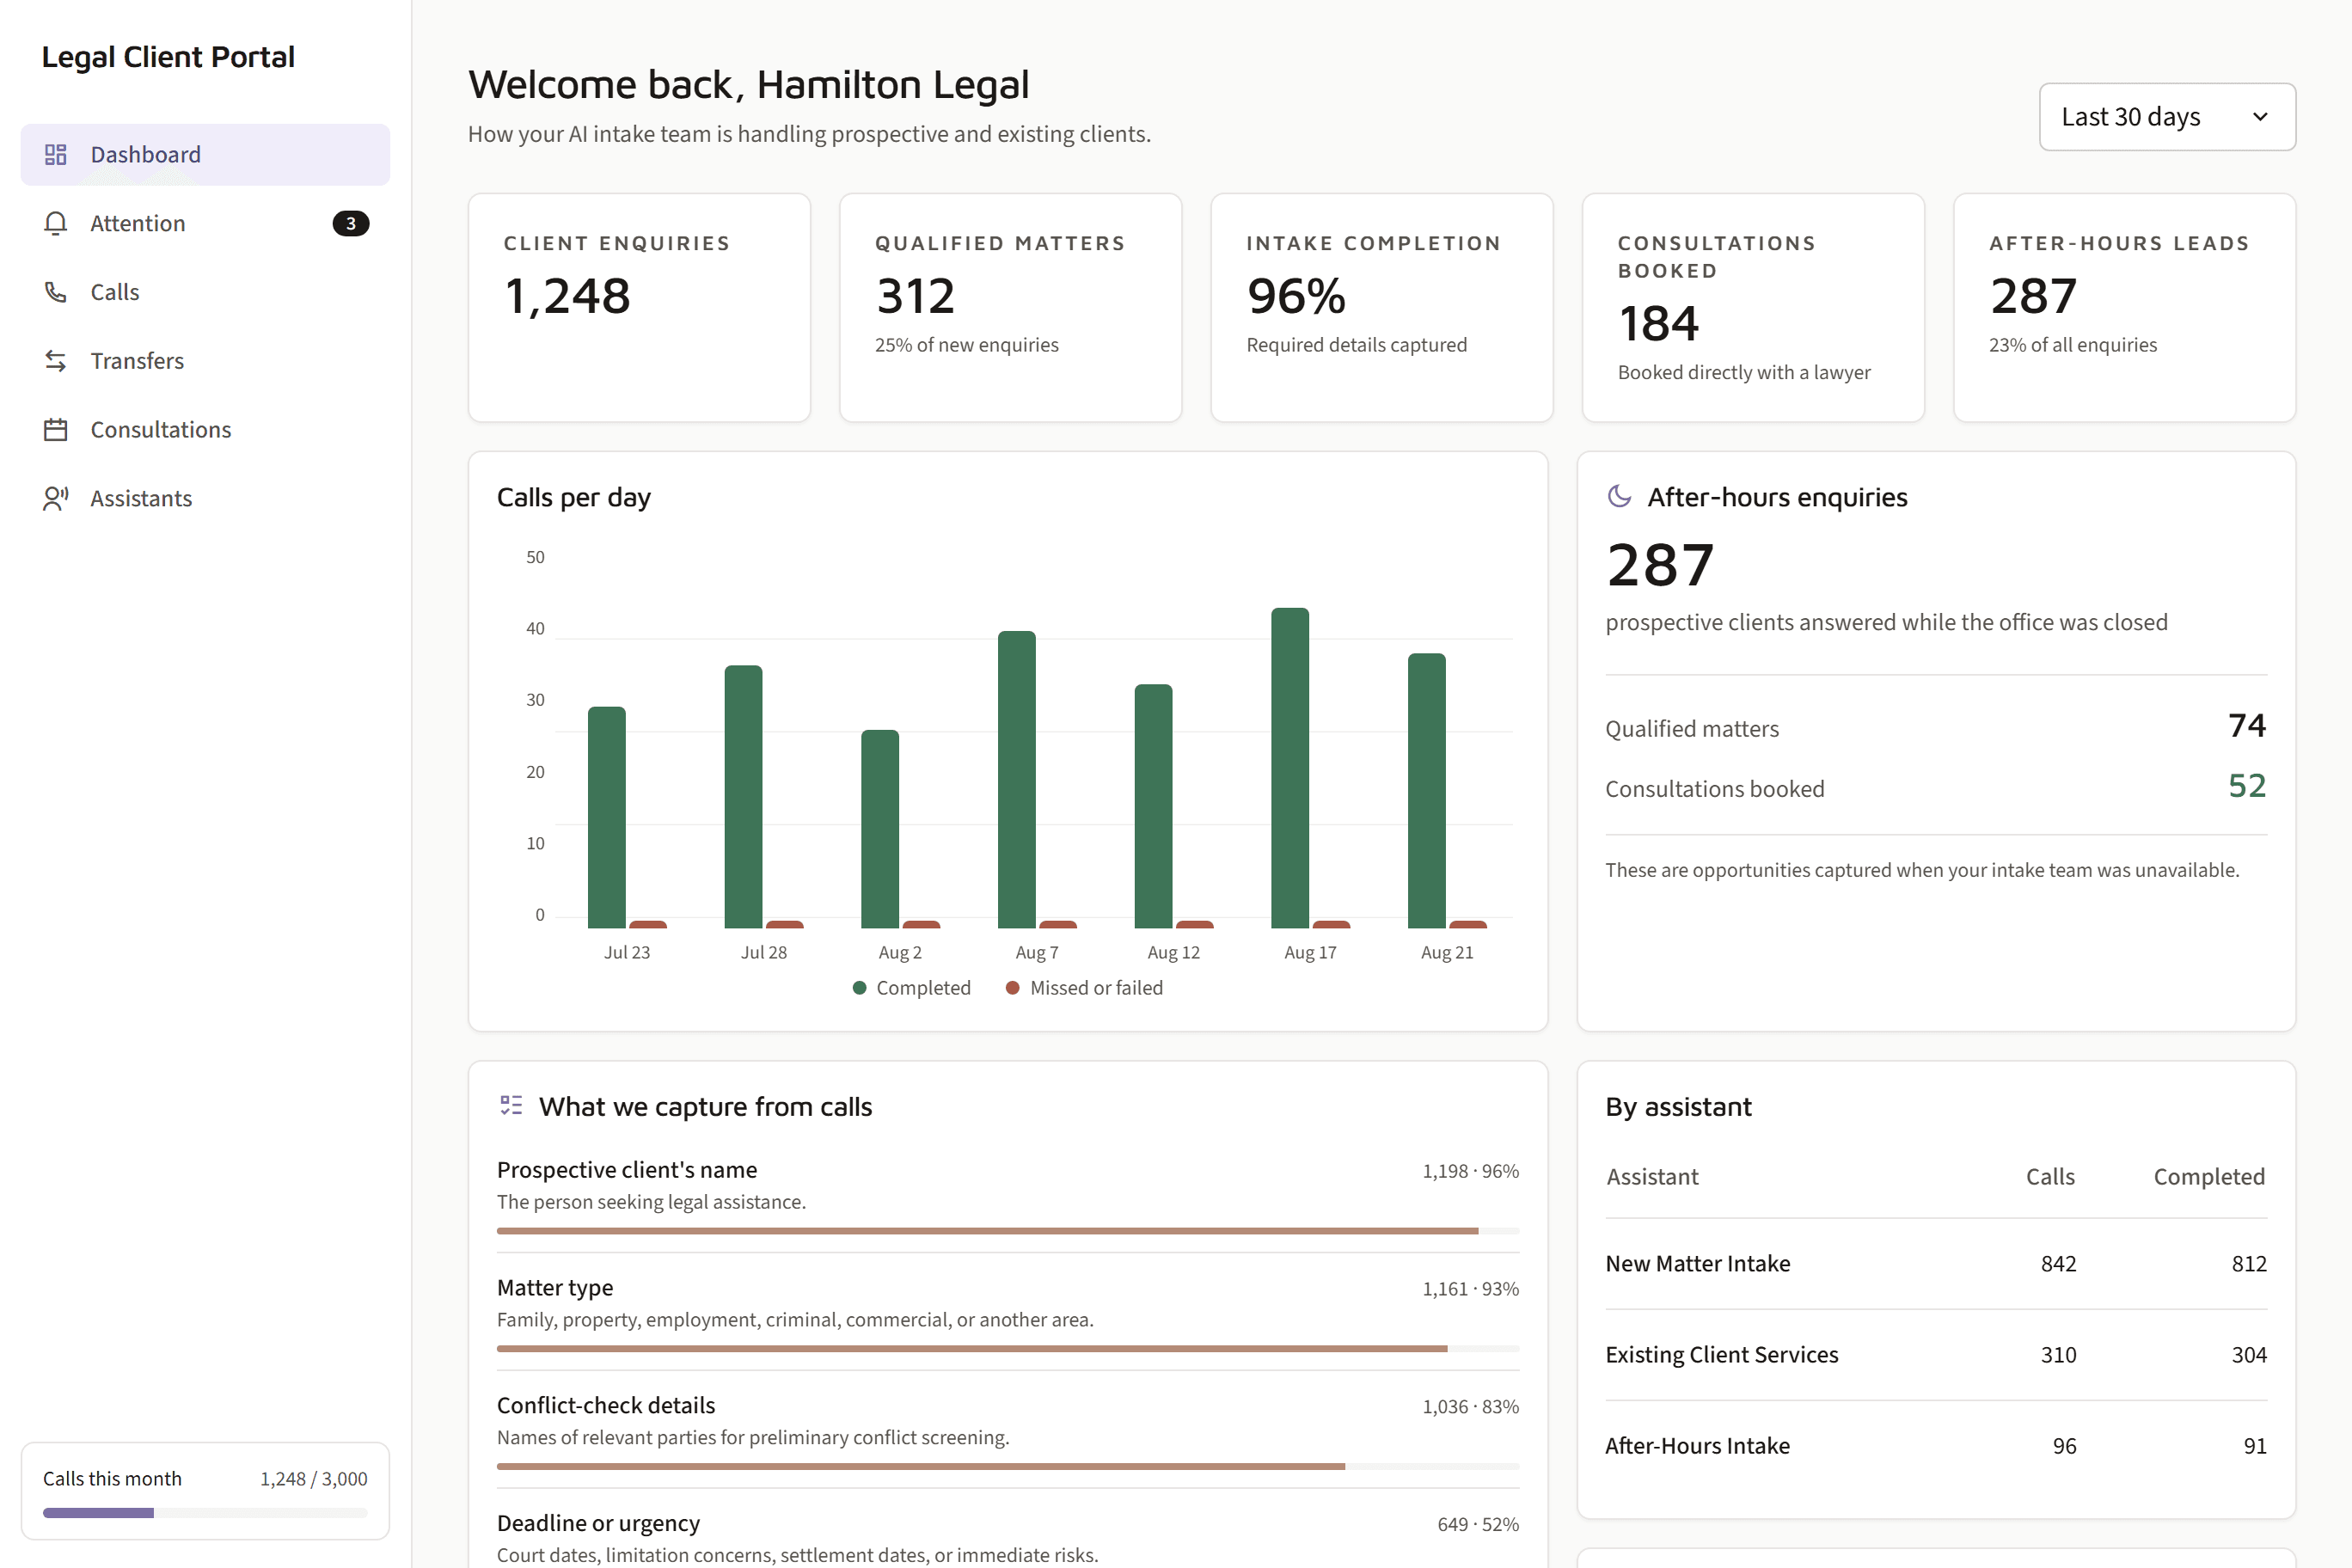Screen dimensions: 2352x1568
Task: Click the Aug 17 completed calls bar
Action: tap(1290, 768)
